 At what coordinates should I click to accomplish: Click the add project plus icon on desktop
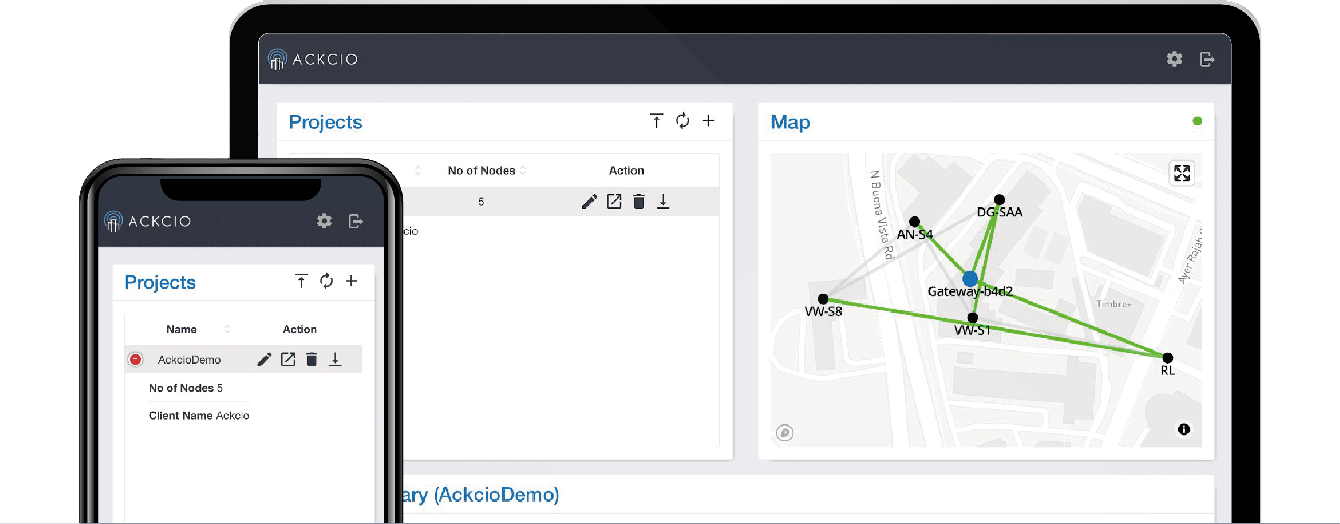pos(708,121)
